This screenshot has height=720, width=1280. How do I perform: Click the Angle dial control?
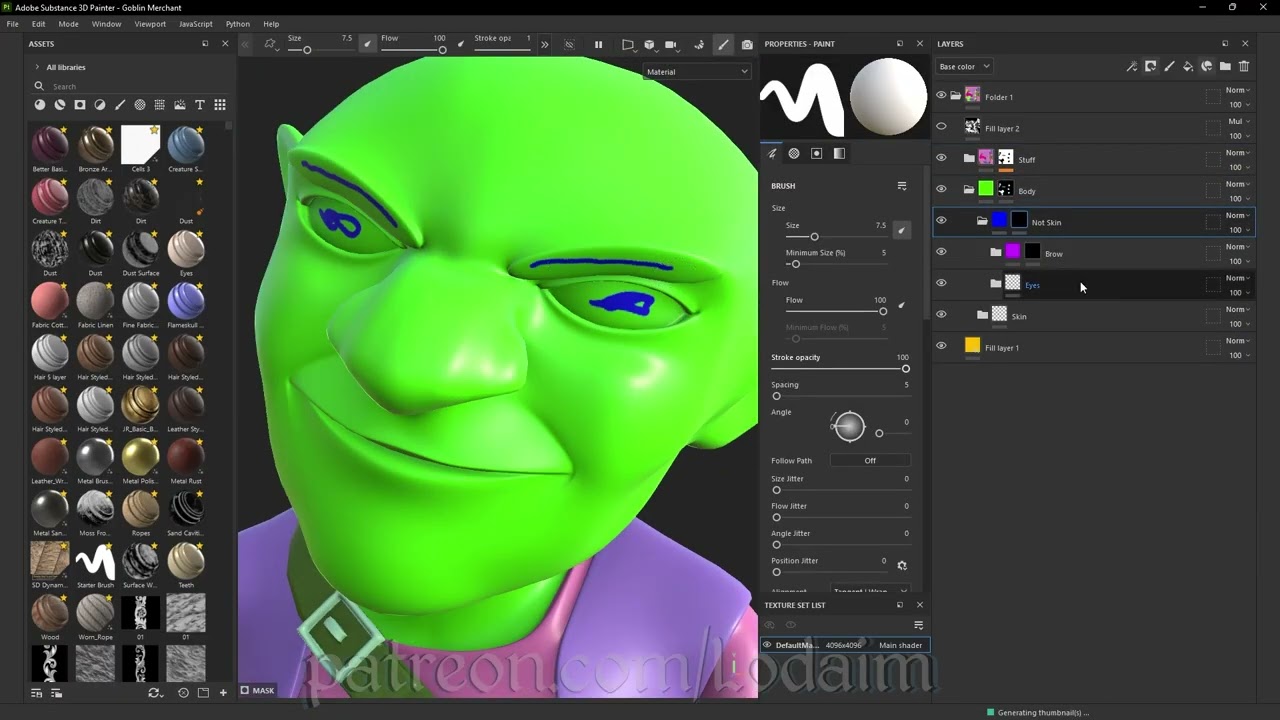849,426
